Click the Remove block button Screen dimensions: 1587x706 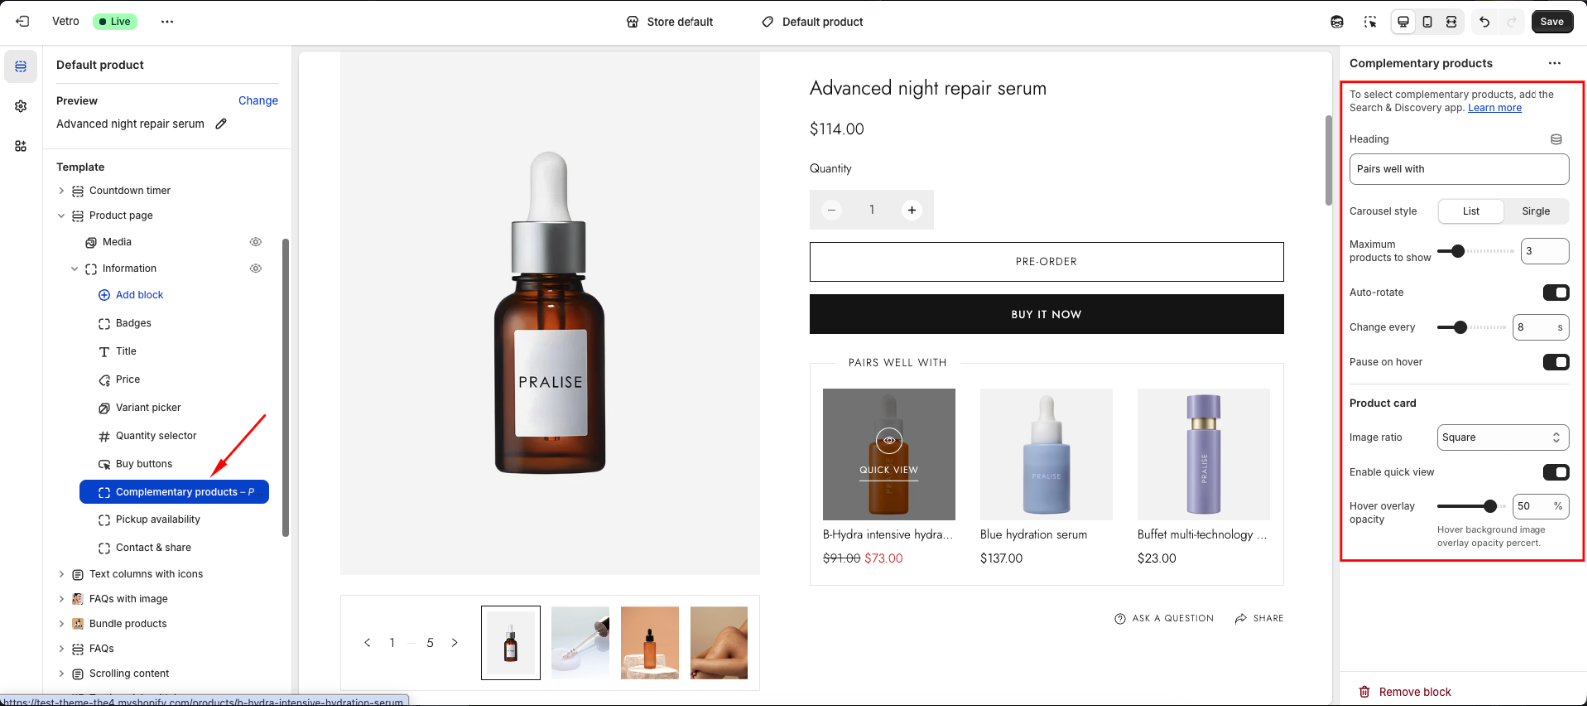click(x=1414, y=692)
